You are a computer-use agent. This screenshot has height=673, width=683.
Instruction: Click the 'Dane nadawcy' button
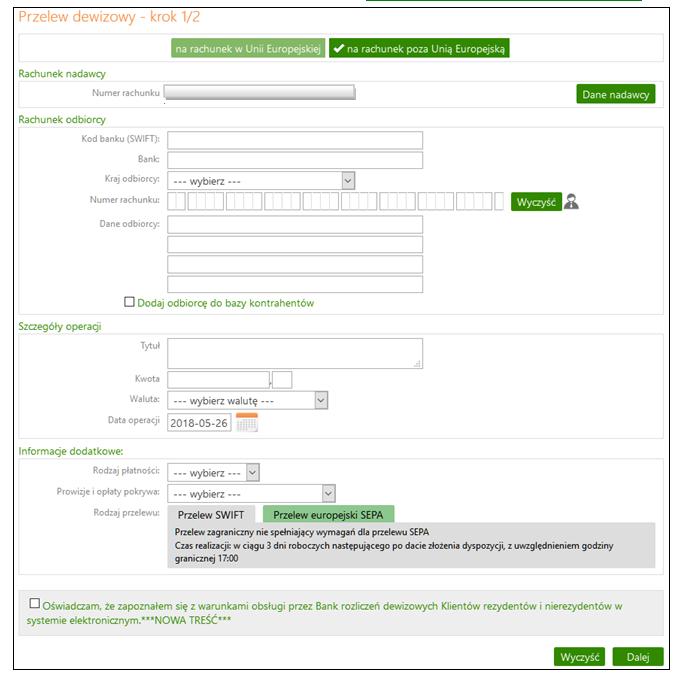coord(615,94)
